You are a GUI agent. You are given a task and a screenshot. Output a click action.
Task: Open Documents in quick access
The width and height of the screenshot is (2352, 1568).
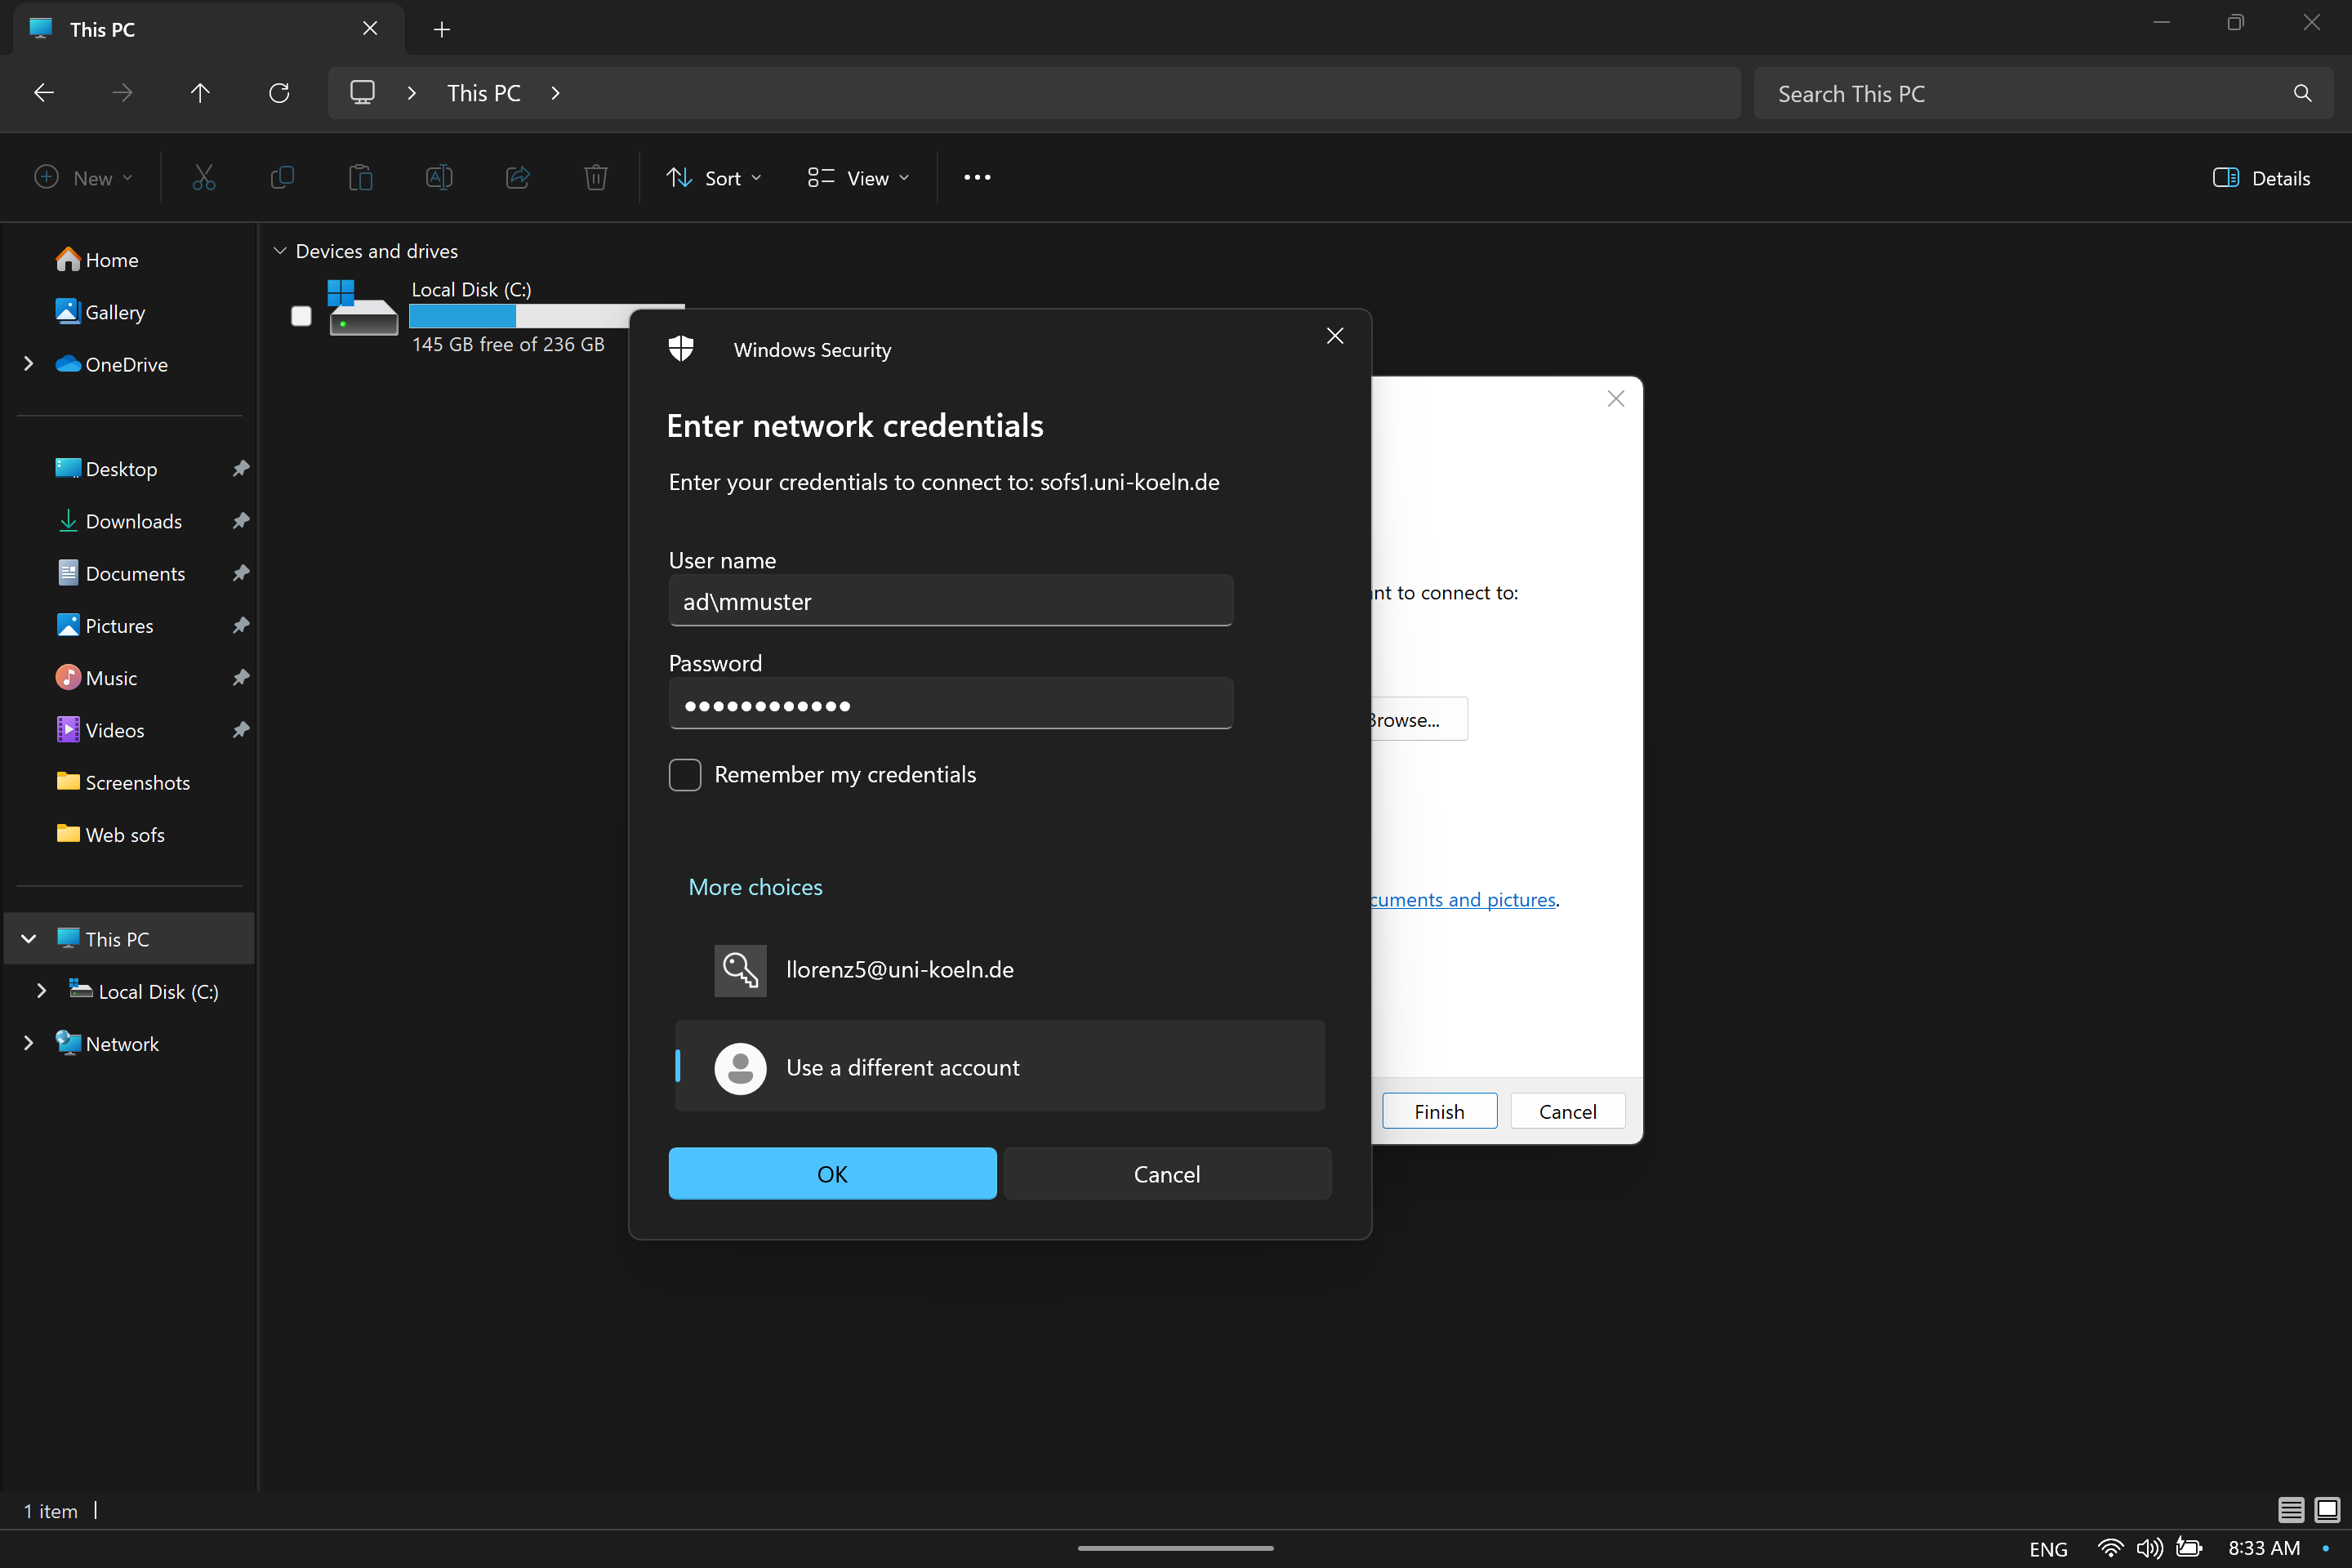pos(121,573)
